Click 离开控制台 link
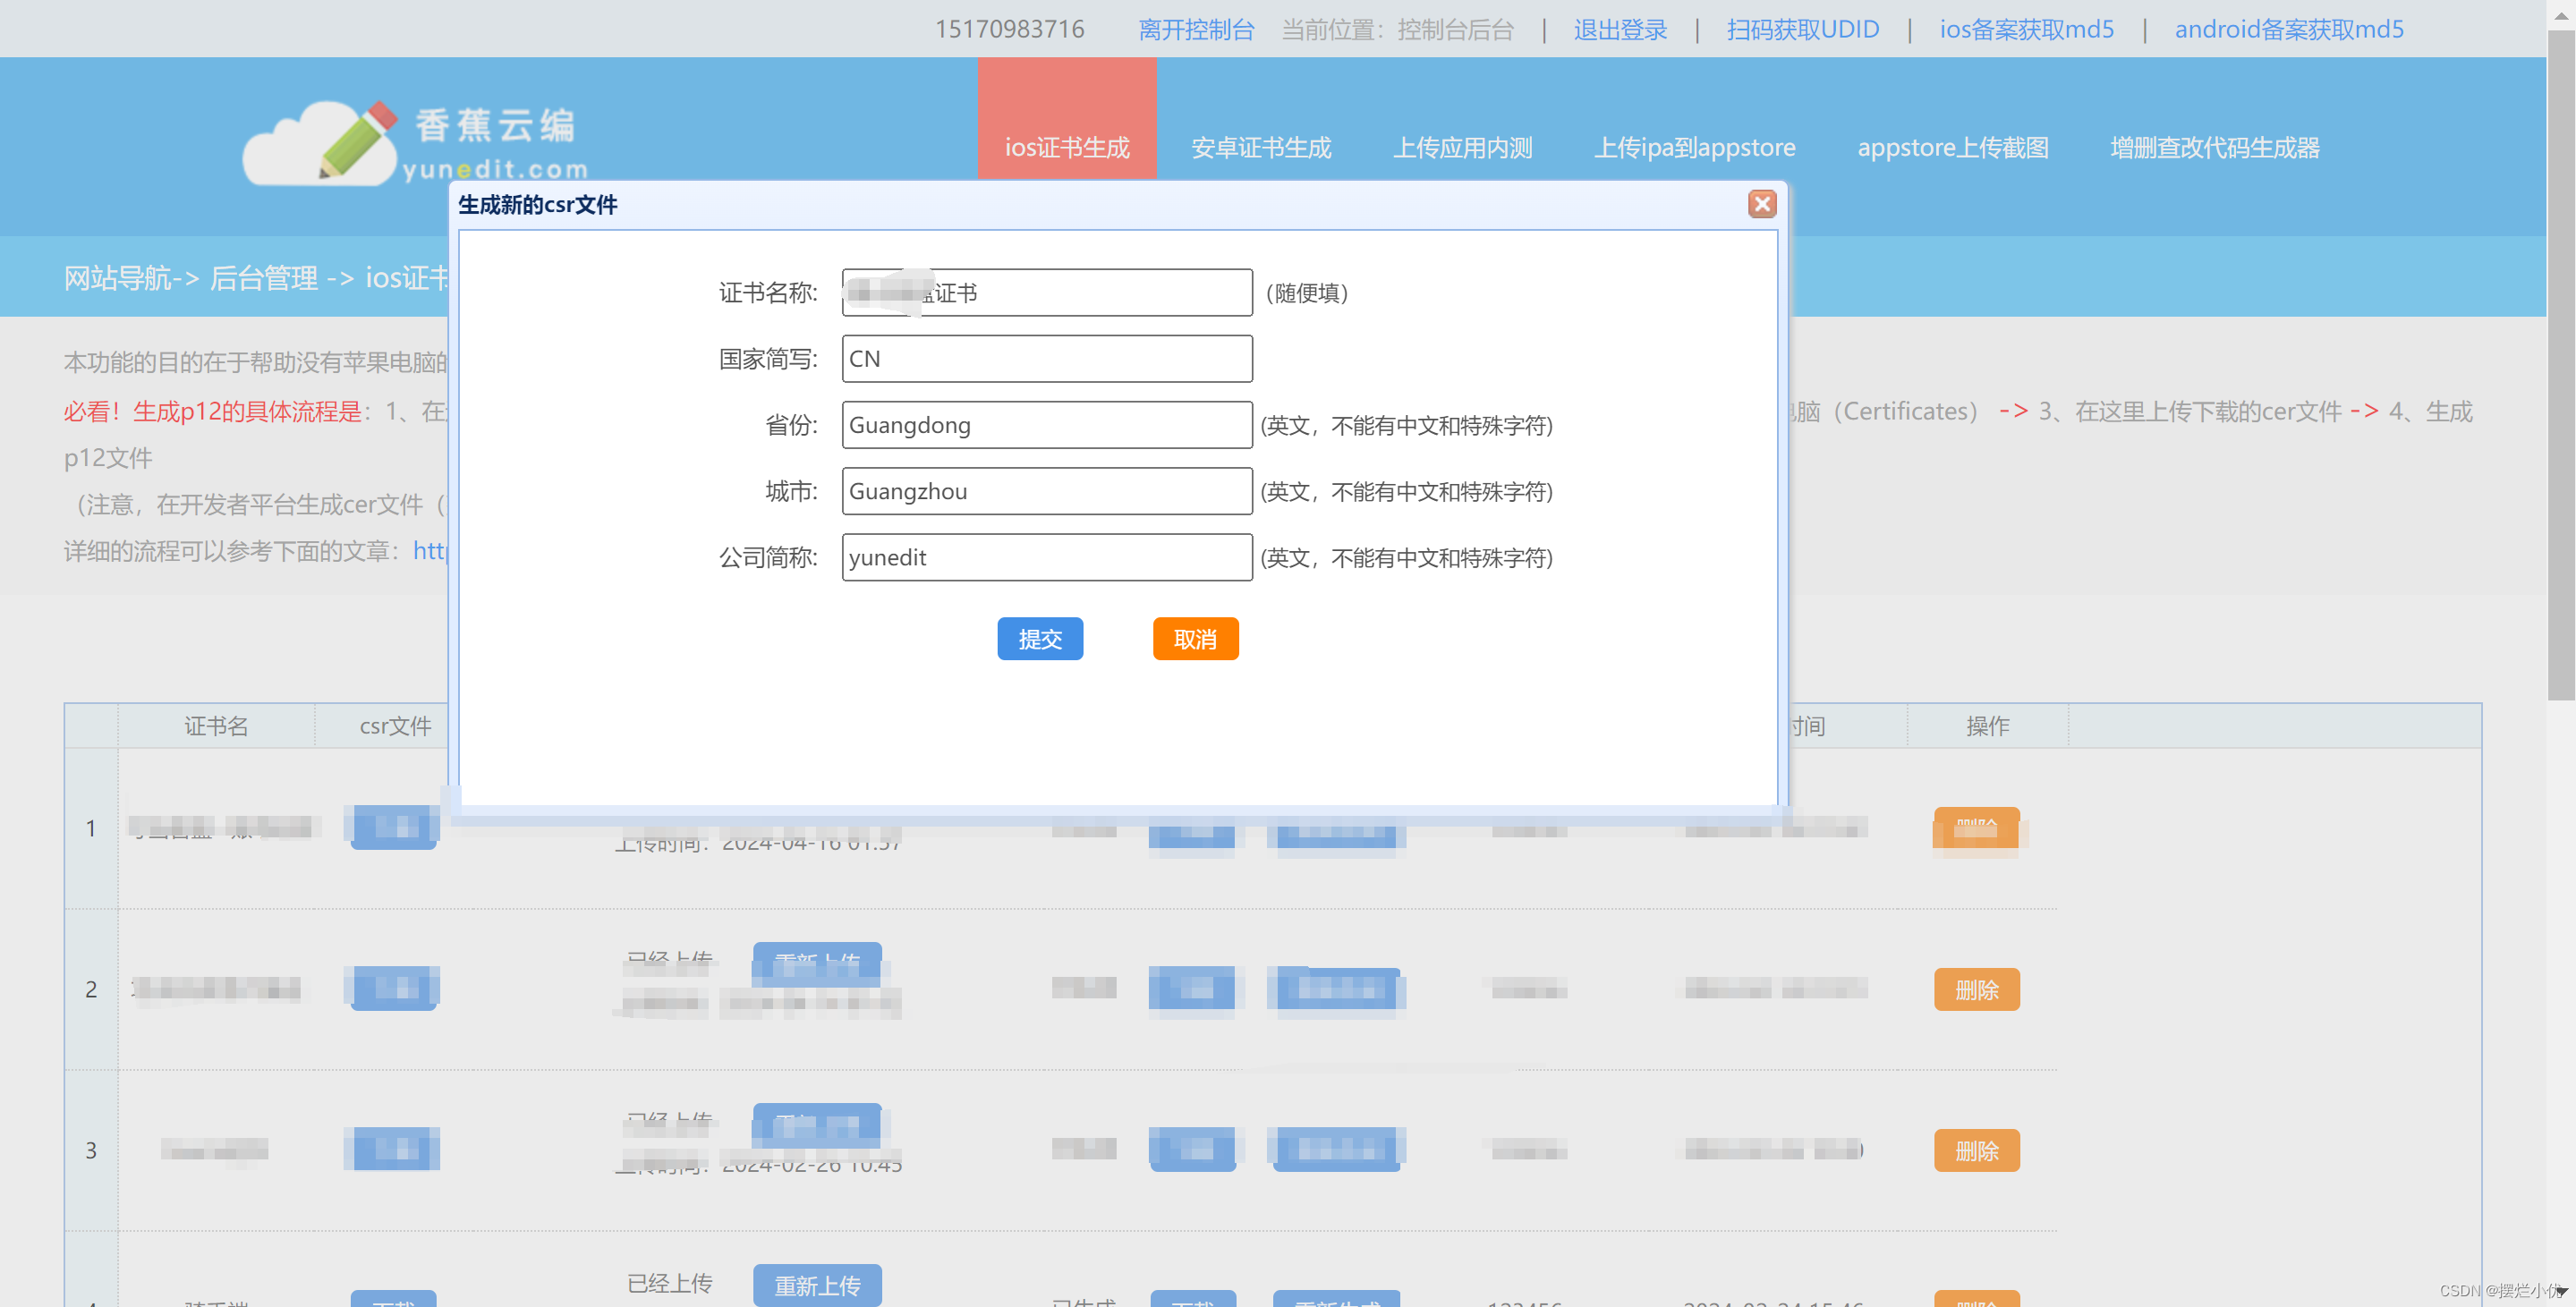Image resolution: width=2576 pixels, height=1307 pixels. 1195,29
